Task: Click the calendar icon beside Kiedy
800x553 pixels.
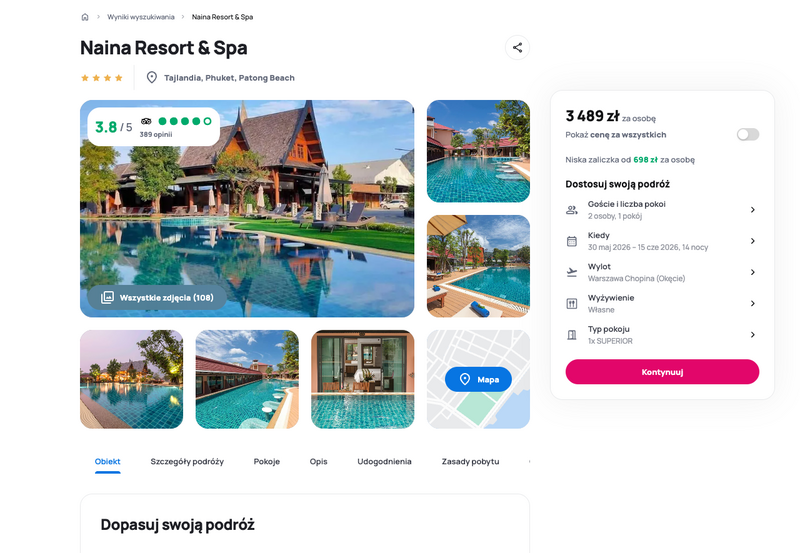Action: click(572, 241)
